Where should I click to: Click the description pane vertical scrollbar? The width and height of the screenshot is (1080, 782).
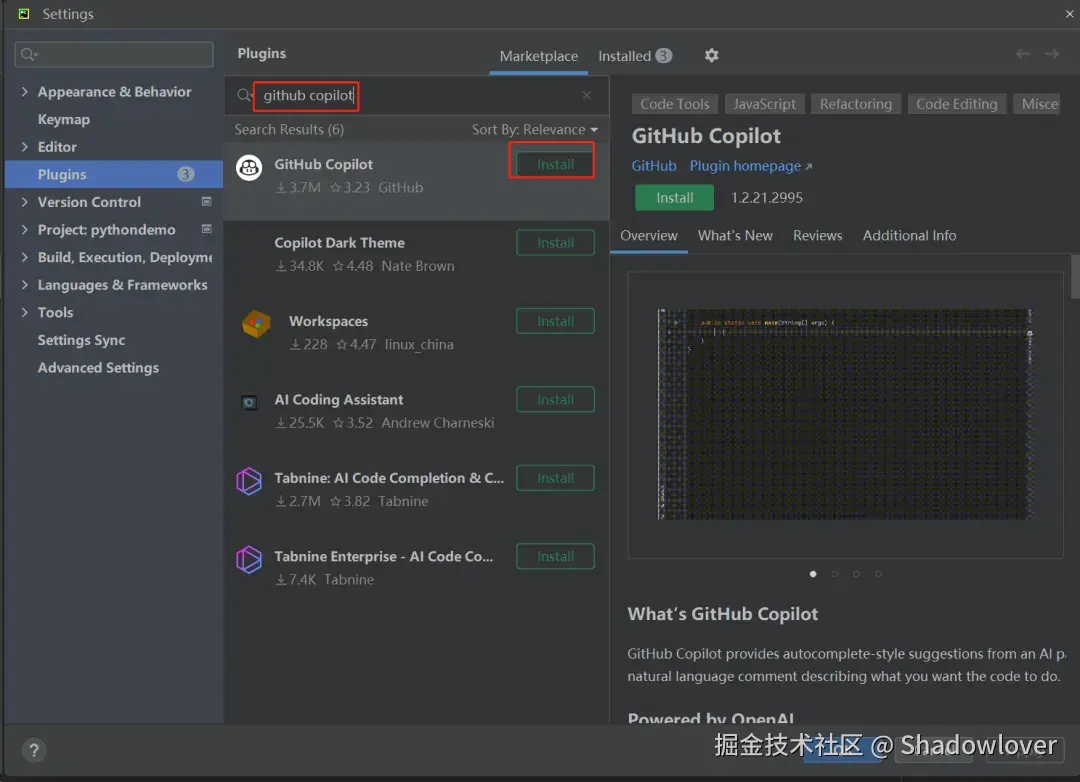coord(1075,276)
